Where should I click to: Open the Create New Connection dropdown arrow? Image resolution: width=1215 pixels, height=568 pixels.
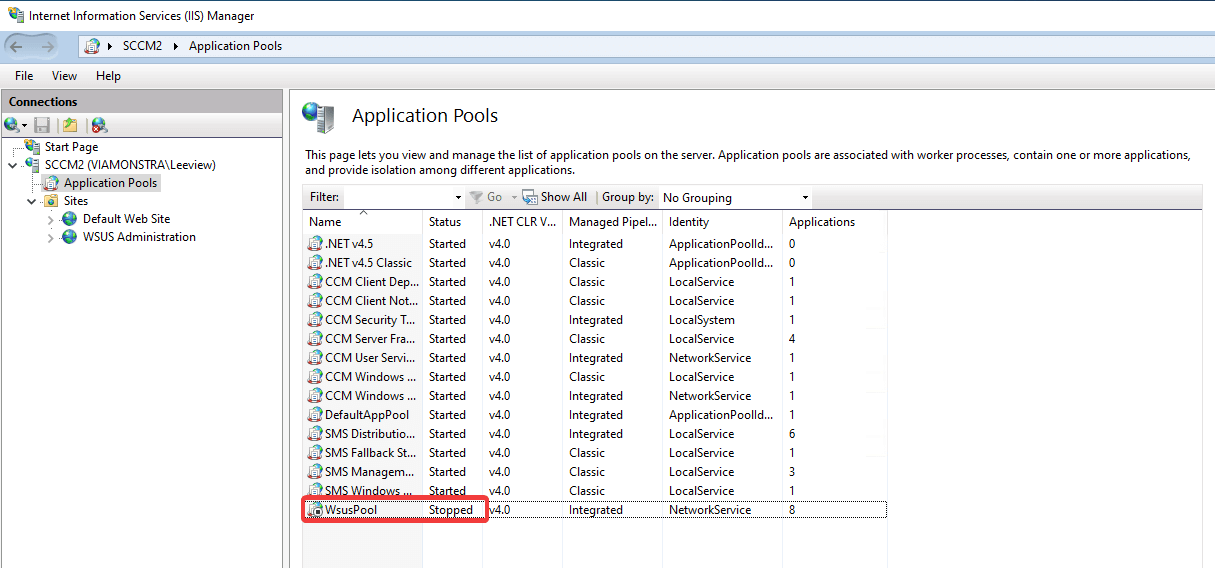pyautogui.click(x=25, y=126)
